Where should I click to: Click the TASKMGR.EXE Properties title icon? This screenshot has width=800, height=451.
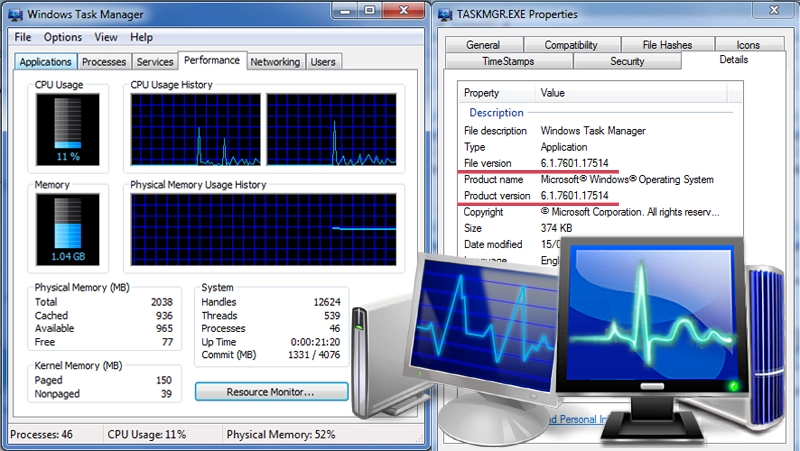click(x=445, y=14)
